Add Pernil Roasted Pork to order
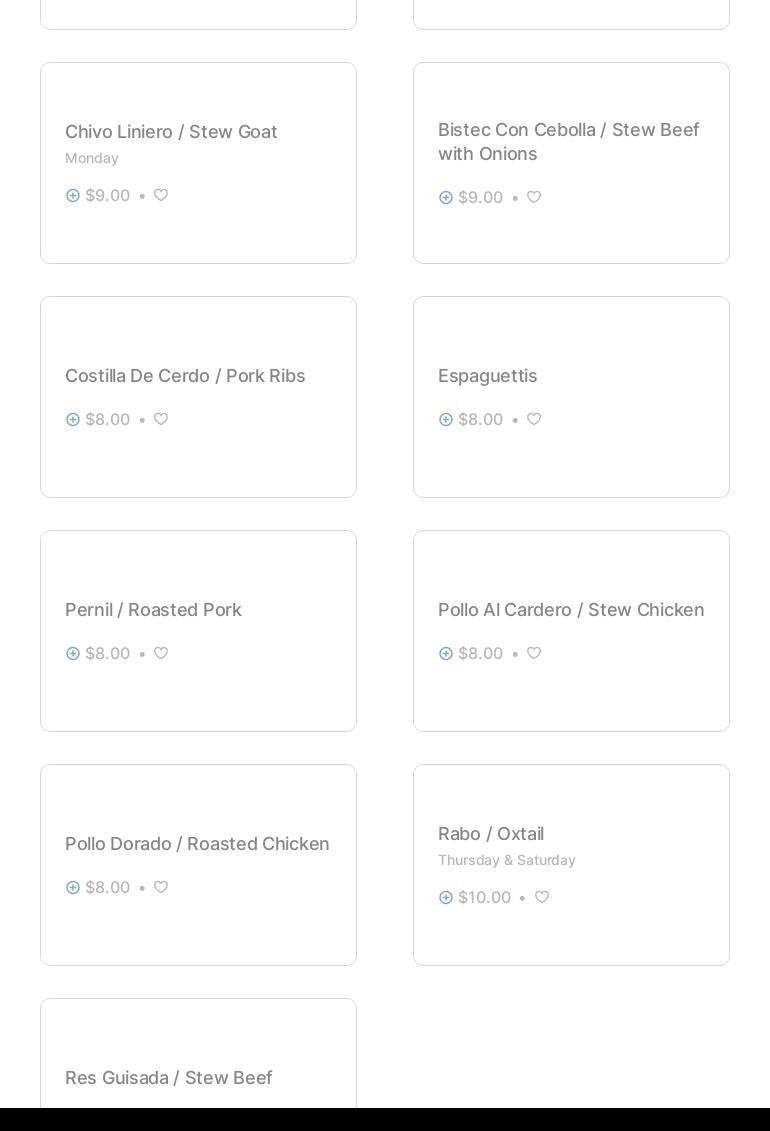Viewport: 770px width, 1131px height. point(73,654)
